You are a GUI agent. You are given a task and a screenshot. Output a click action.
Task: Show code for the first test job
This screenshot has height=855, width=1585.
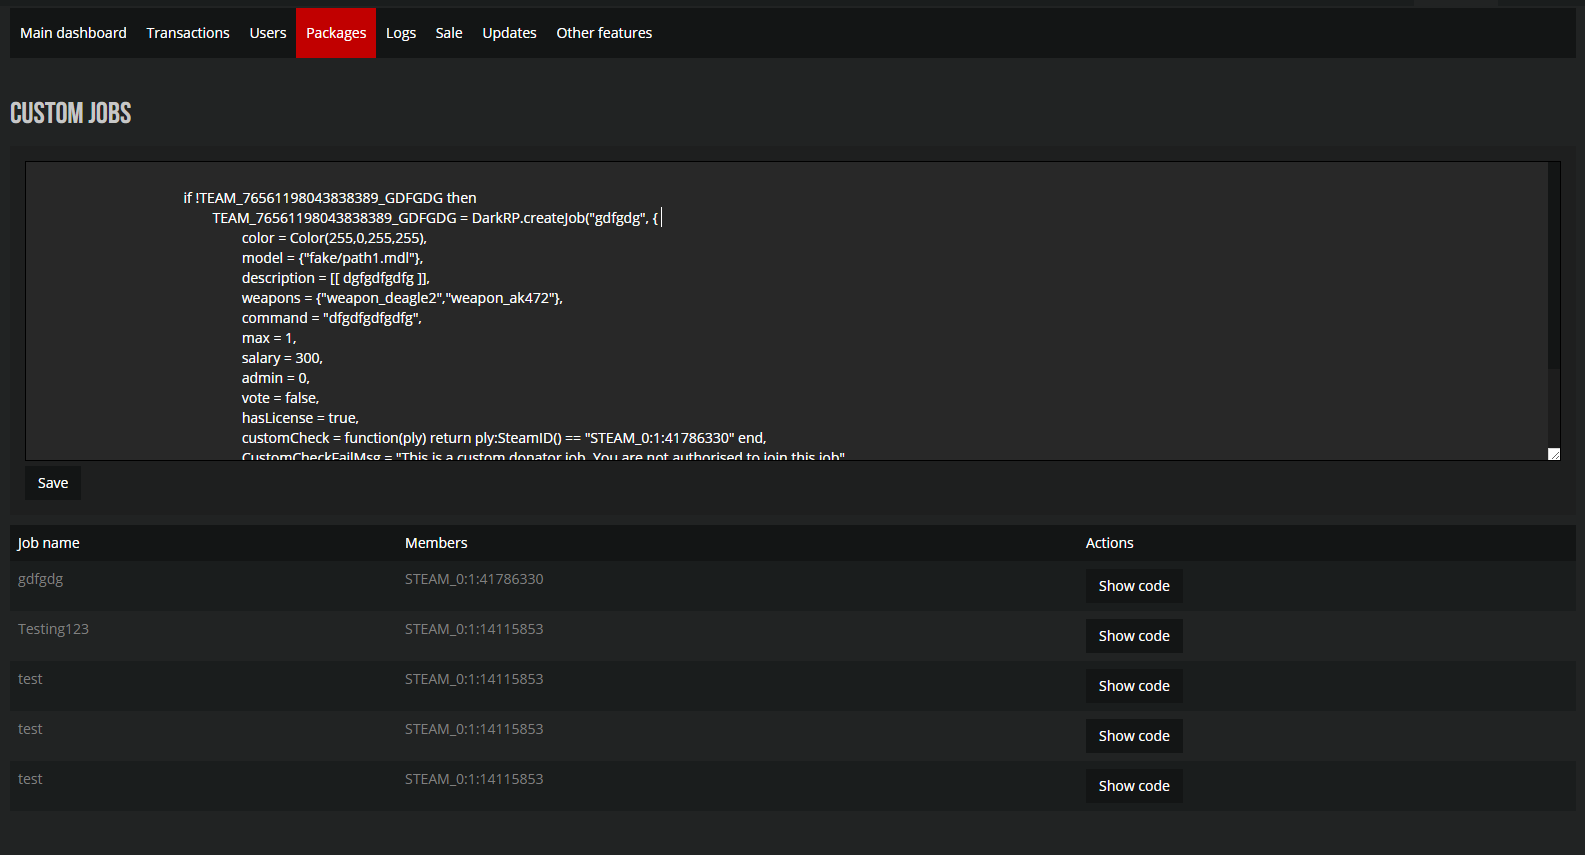coord(1134,686)
